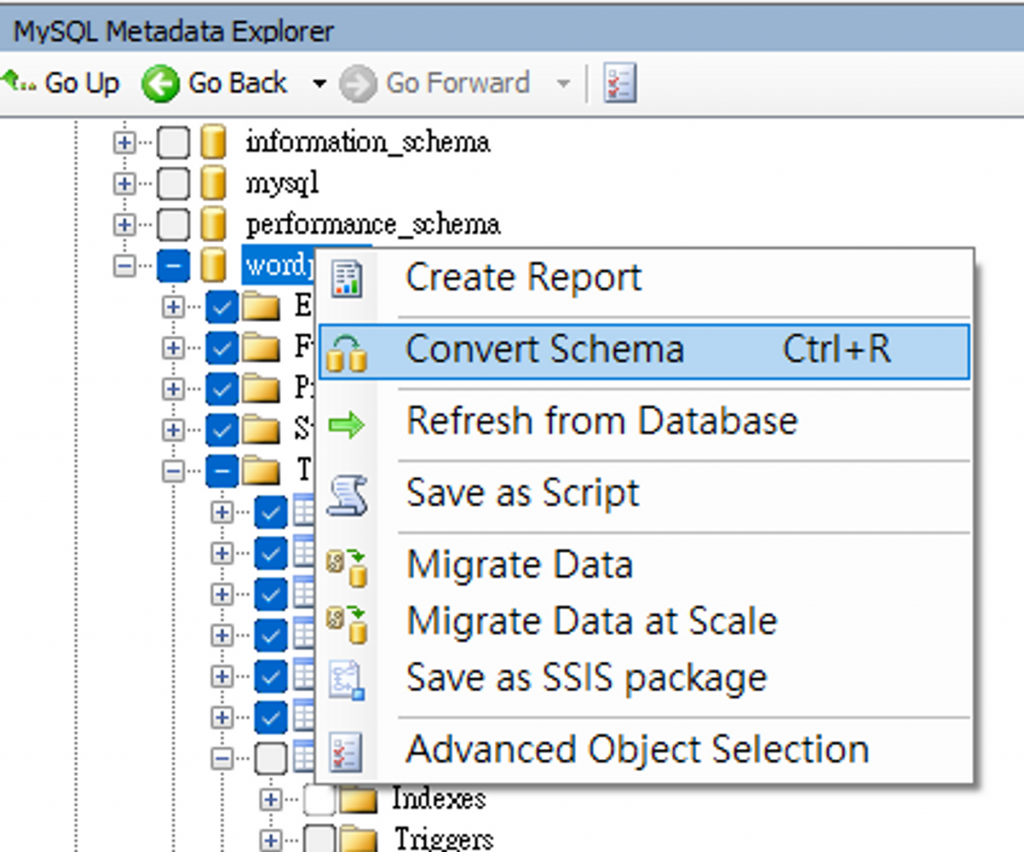The height and width of the screenshot is (852, 1024).
Task: Enable the performance_schema checkbox
Action: click(x=173, y=225)
